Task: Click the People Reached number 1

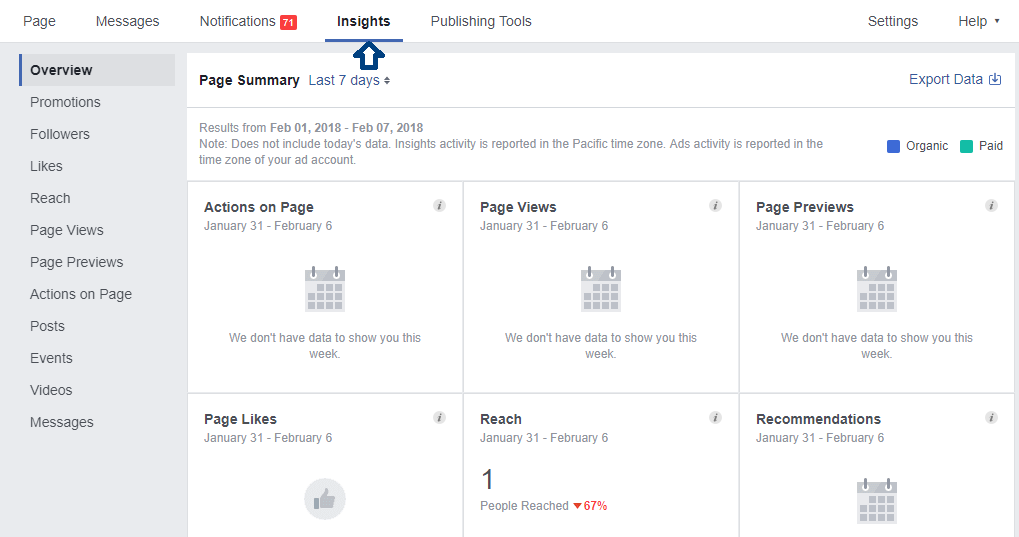Action: click(x=487, y=480)
